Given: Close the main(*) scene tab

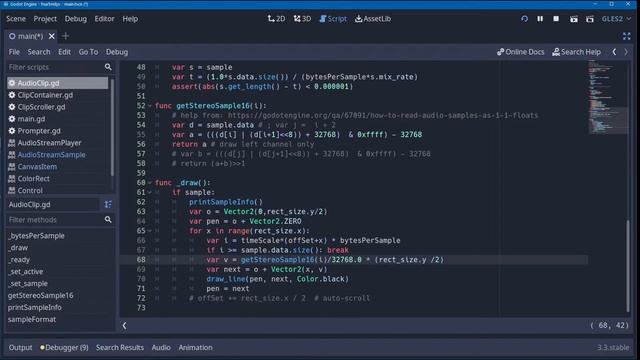Looking at the screenshot, I should (51, 36).
